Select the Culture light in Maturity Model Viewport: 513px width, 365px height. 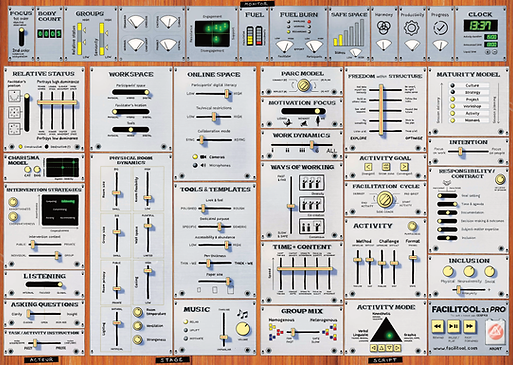pos(453,85)
